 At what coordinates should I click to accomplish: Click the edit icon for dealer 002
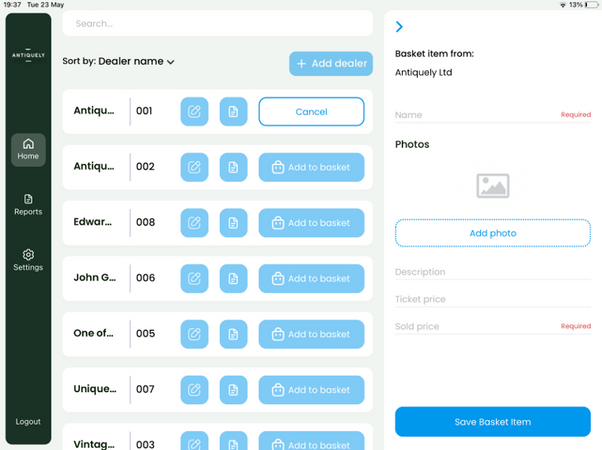click(194, 167)
